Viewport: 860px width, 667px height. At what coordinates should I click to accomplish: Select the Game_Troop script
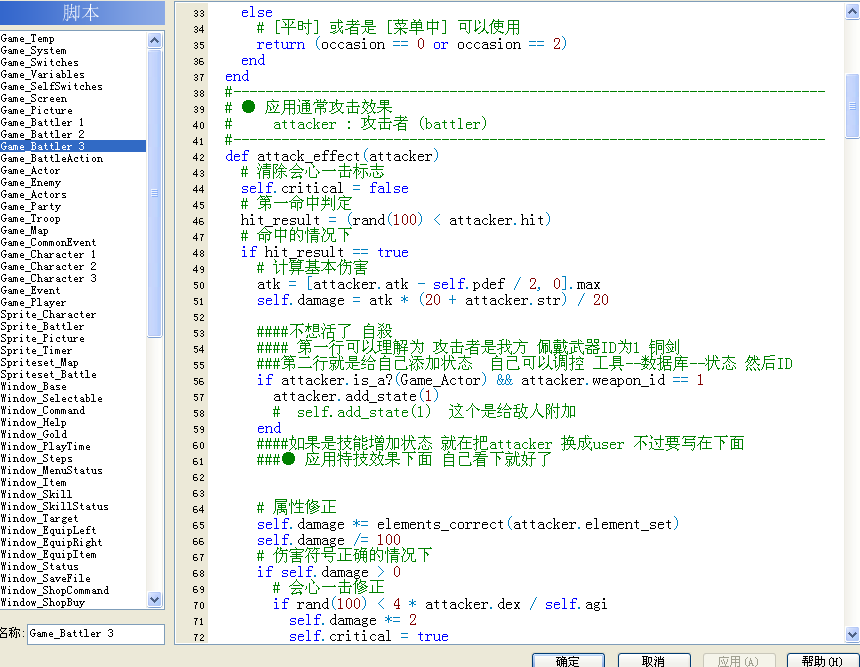pos(31,219)
